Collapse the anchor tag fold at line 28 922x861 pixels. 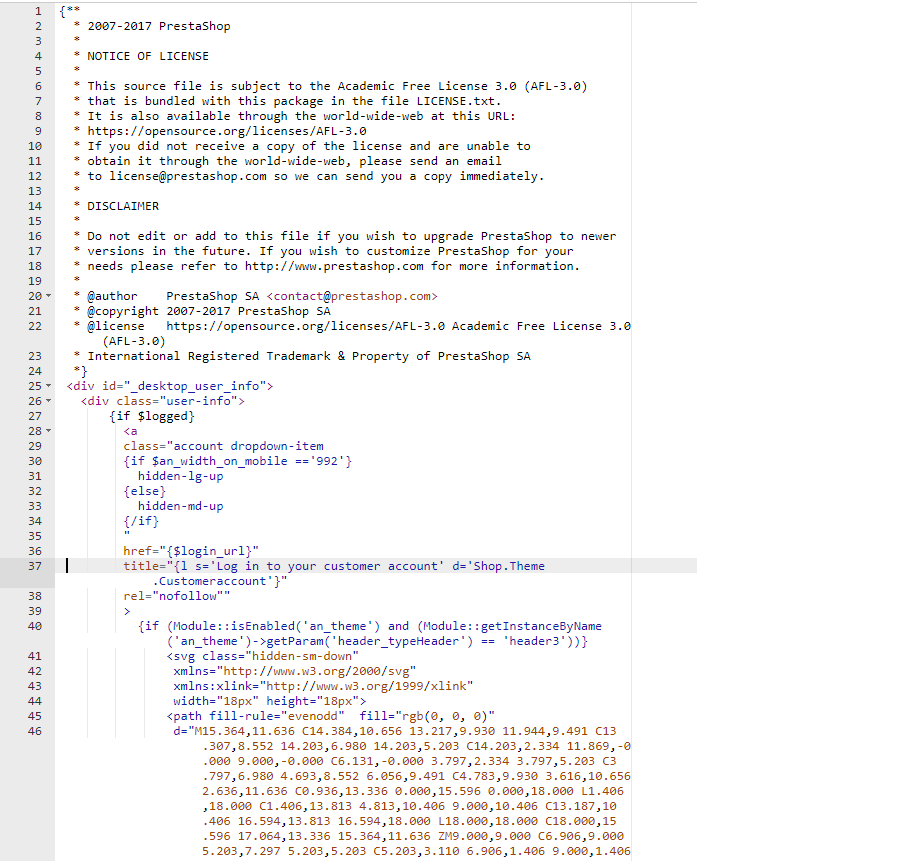tap(49, 431)
